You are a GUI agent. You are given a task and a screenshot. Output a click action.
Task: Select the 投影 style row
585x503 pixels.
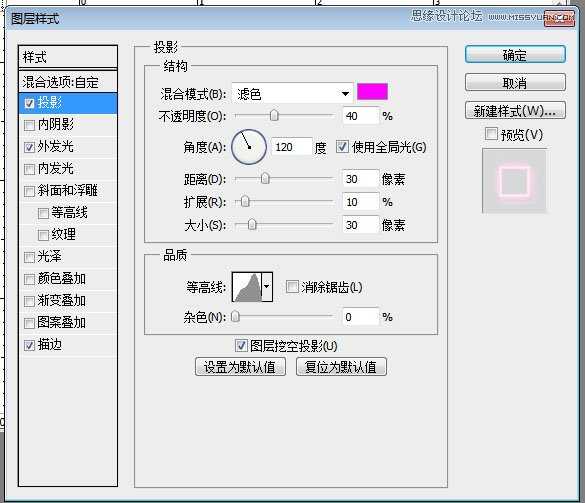68,103
